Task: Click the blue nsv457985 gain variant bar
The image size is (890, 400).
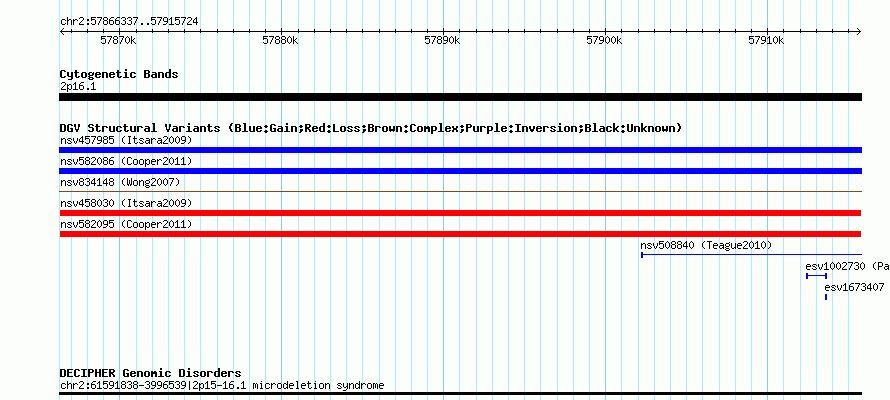Action: coord(460,150)
